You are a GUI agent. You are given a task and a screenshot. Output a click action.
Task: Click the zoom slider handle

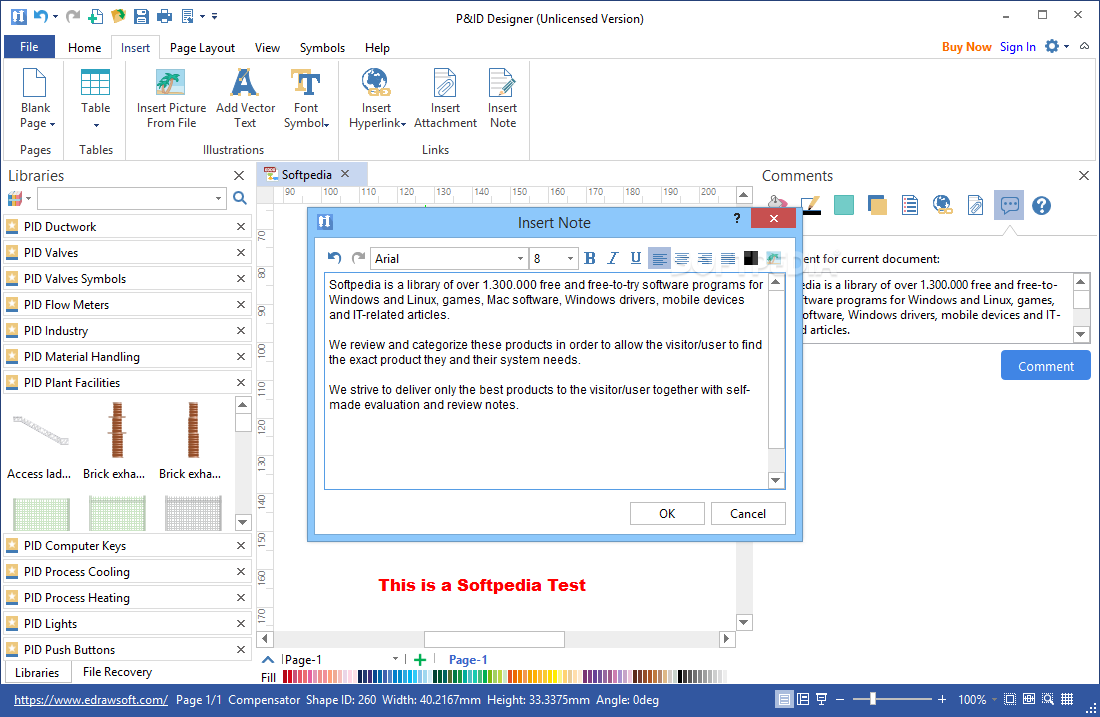click(873, 699)
